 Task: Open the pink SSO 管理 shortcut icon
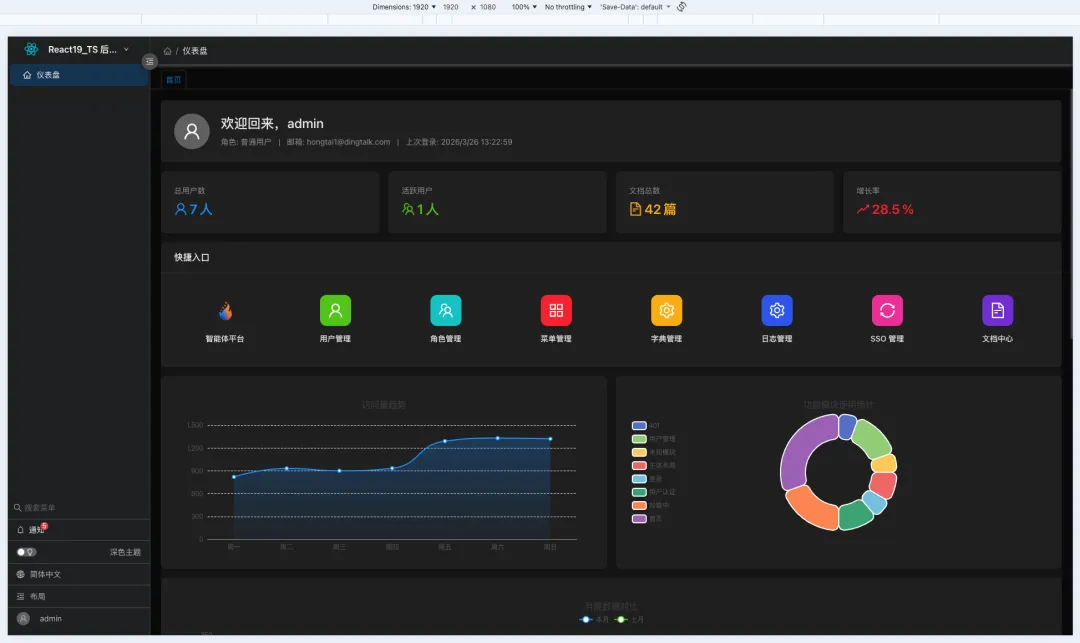886,310
